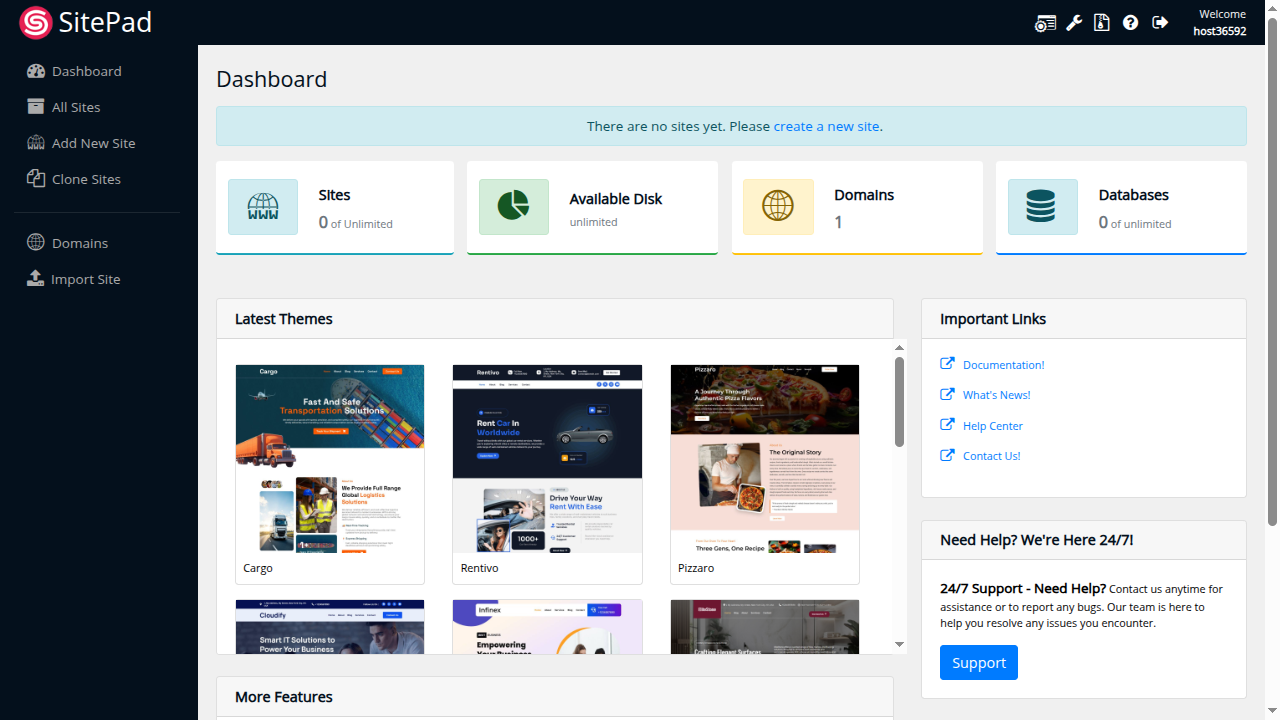
Task: Follow the 'create a new site' link
Action: pyautogui.click(x=826, y=127)
